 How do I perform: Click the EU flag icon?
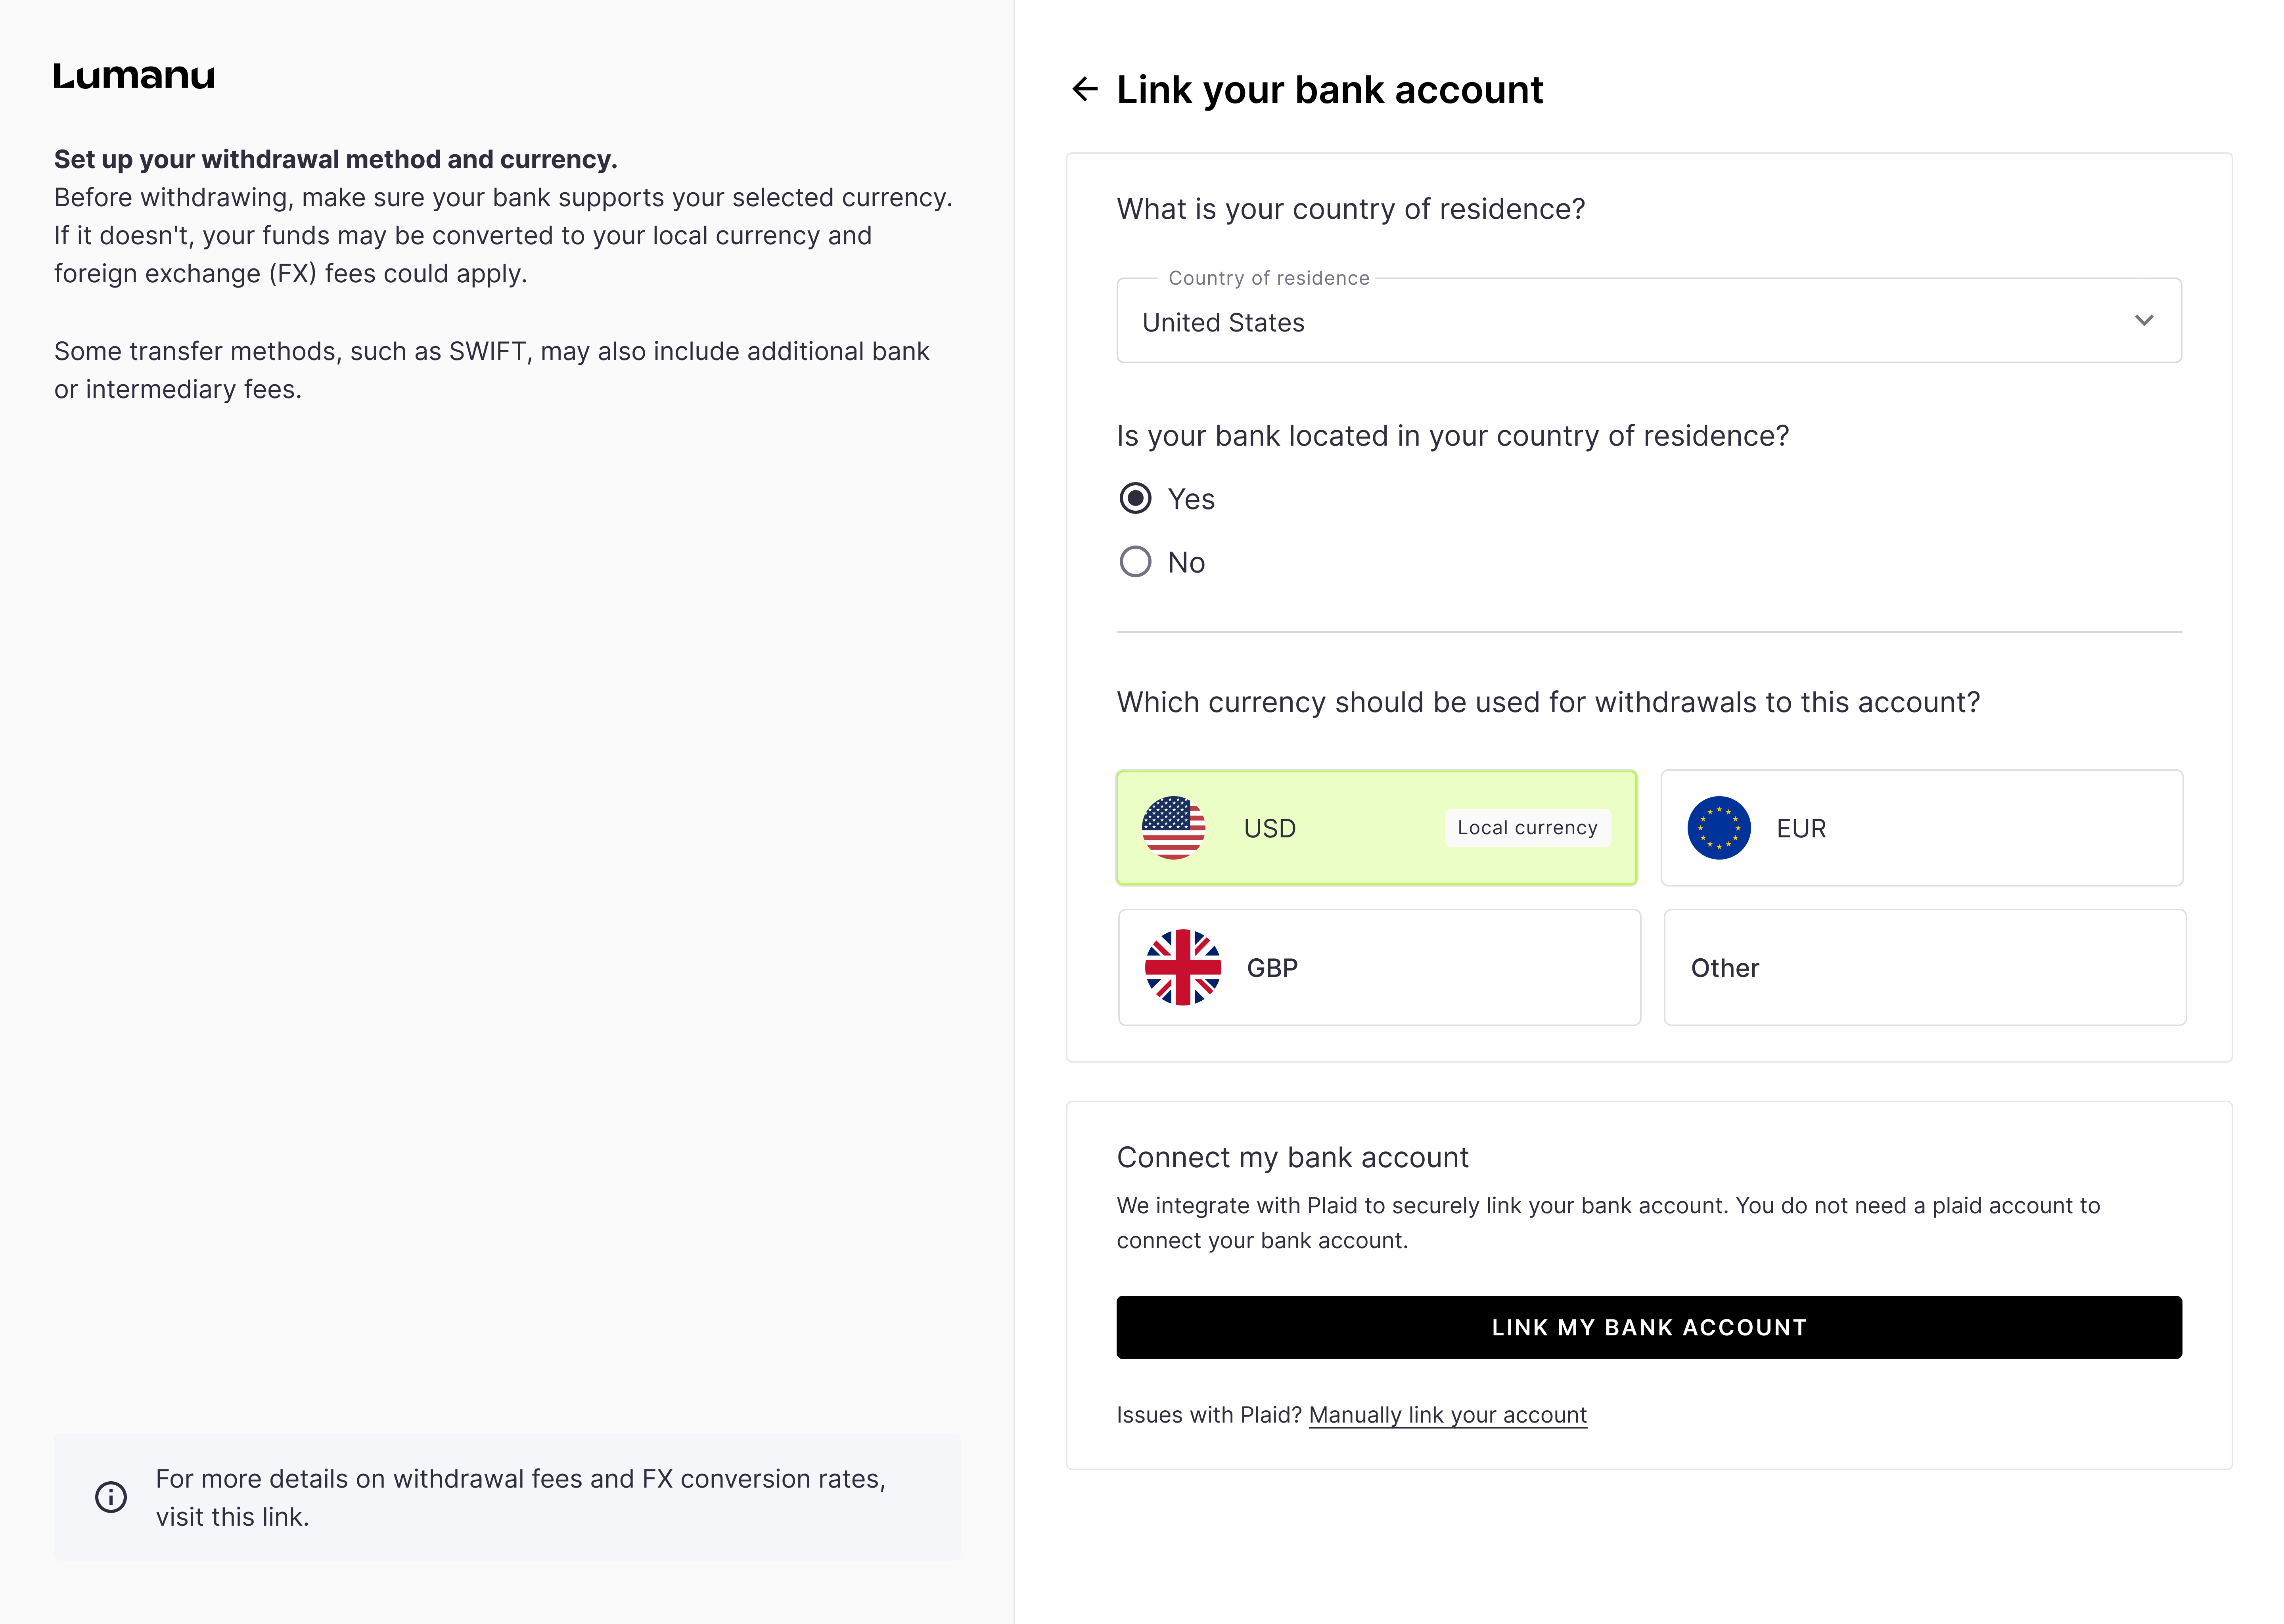coord(1718,828)
